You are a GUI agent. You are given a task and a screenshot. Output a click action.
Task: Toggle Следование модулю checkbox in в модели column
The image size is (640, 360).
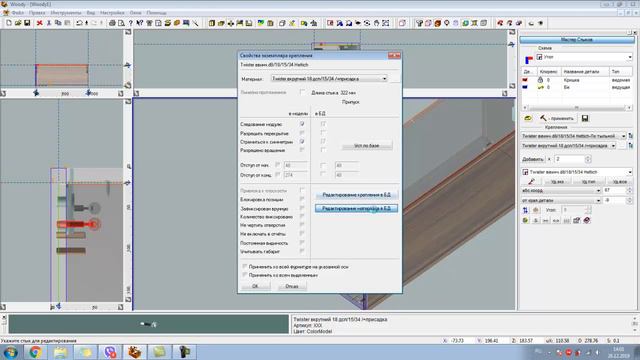pos(302,124)
